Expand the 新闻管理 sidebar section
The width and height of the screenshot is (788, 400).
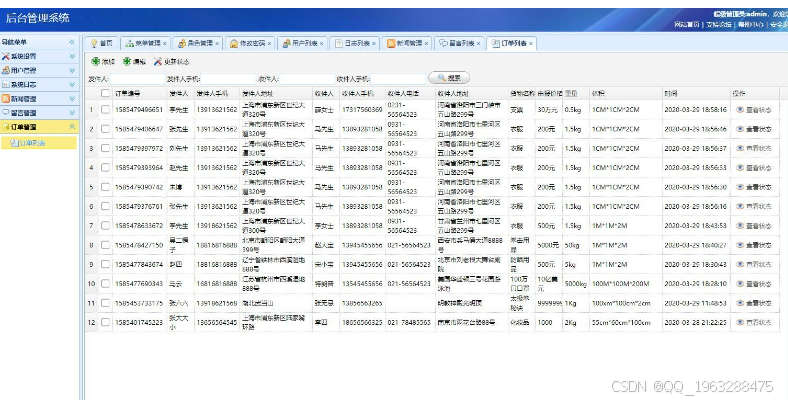pyautogui.click(x=72, y=98)
